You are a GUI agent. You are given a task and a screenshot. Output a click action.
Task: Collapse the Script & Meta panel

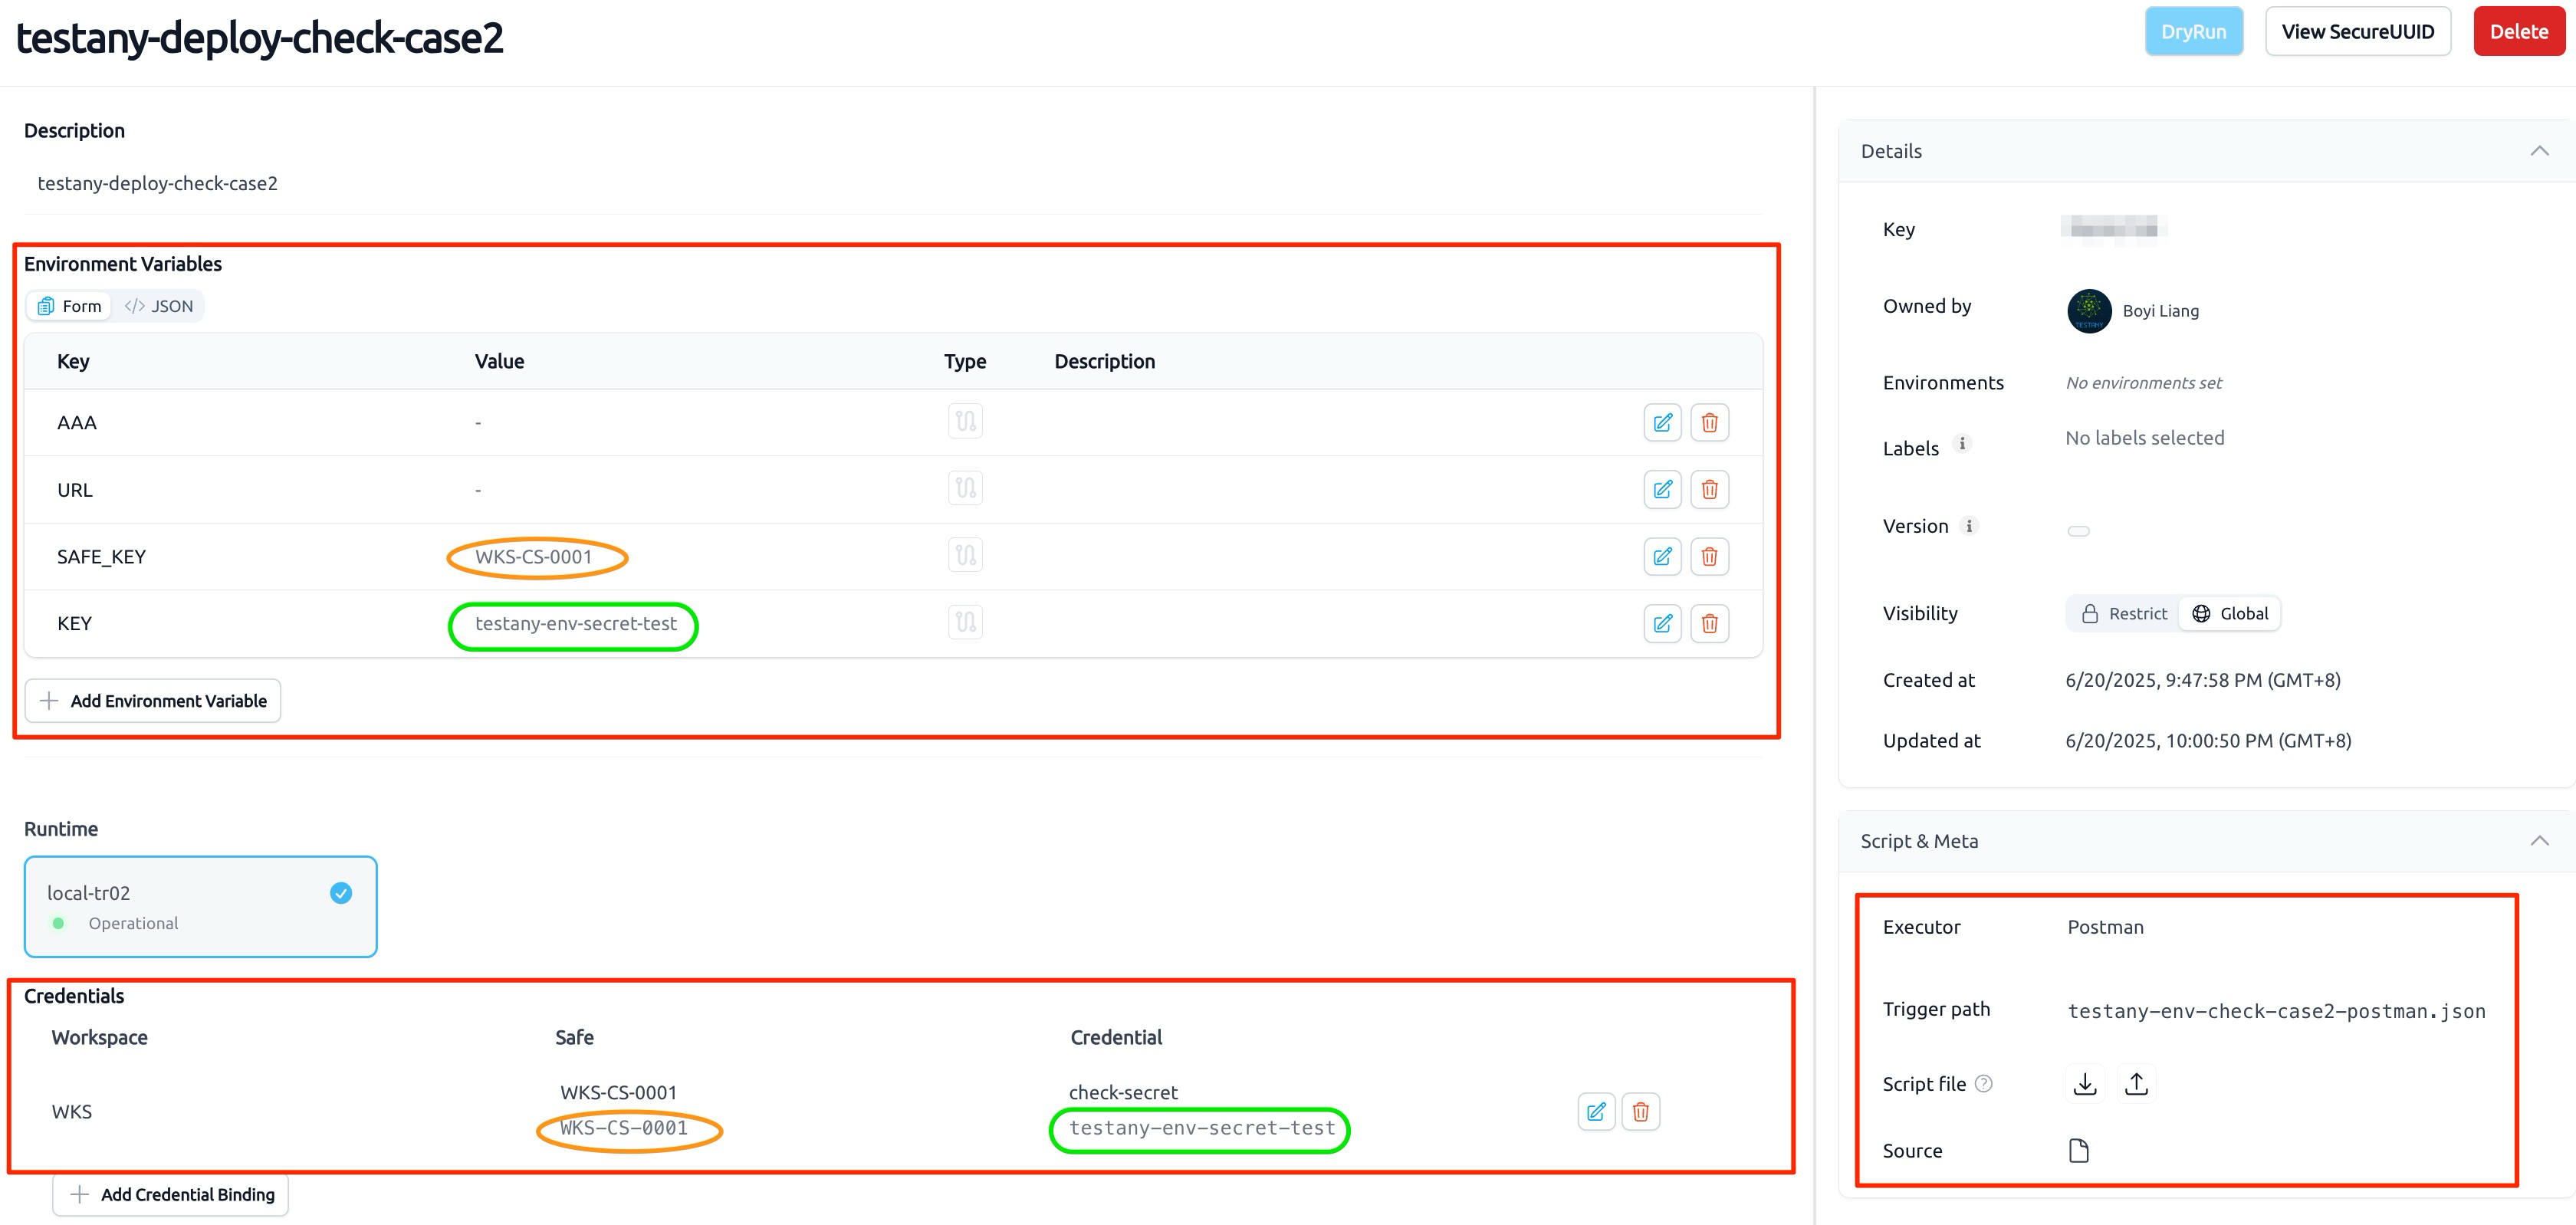2539,841
